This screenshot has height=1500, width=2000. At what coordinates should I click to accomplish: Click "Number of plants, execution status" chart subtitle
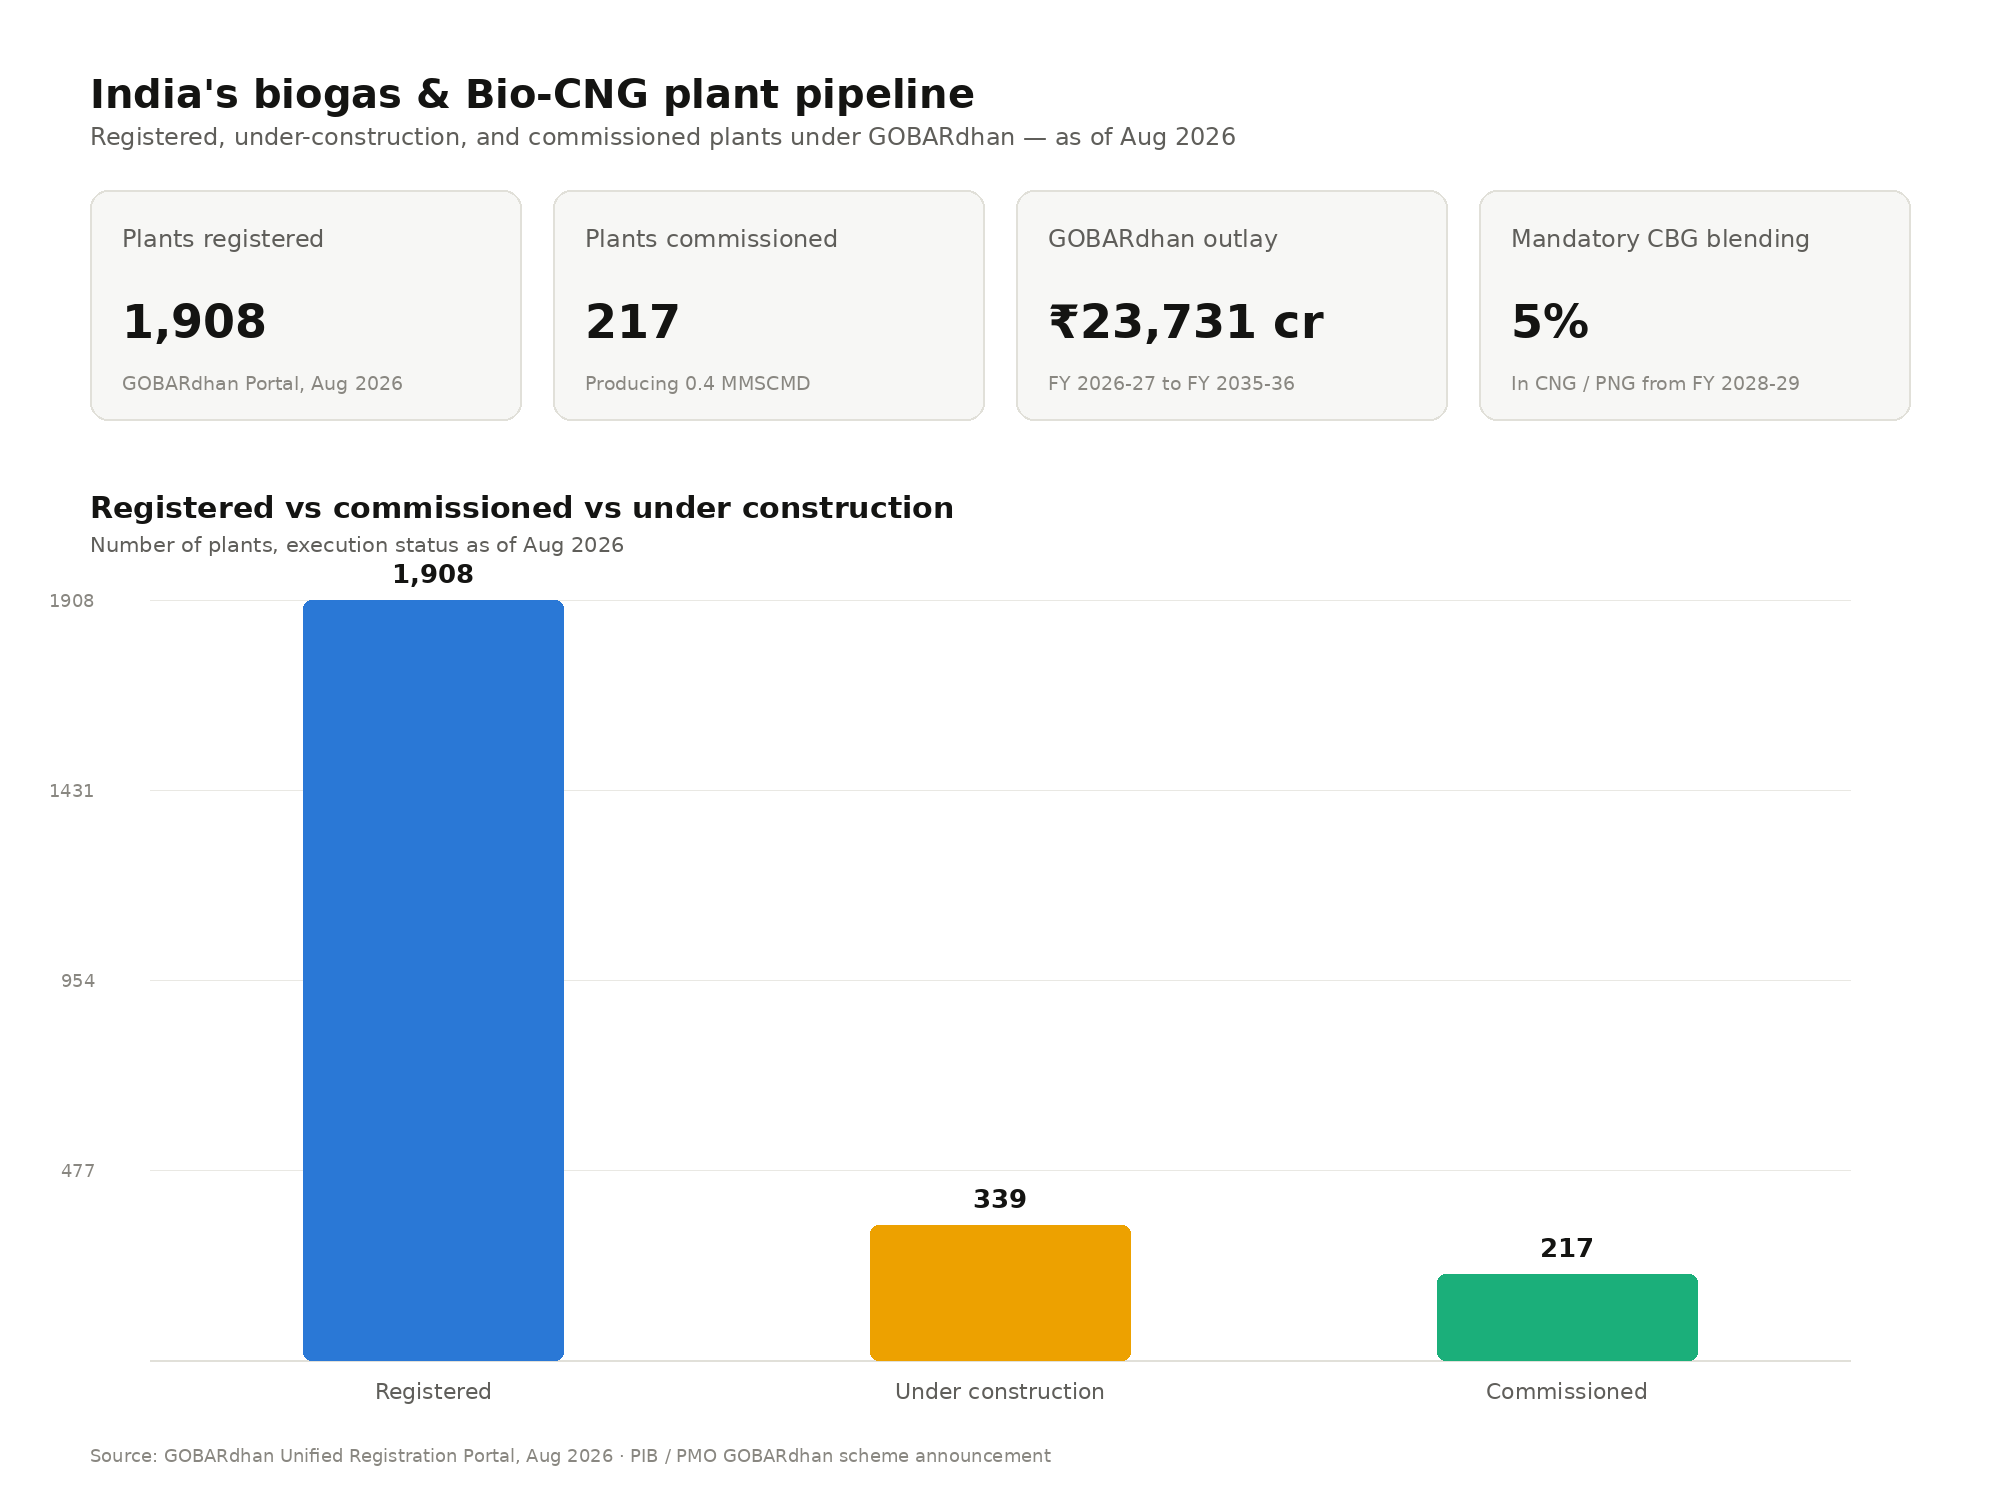(357, 545)
